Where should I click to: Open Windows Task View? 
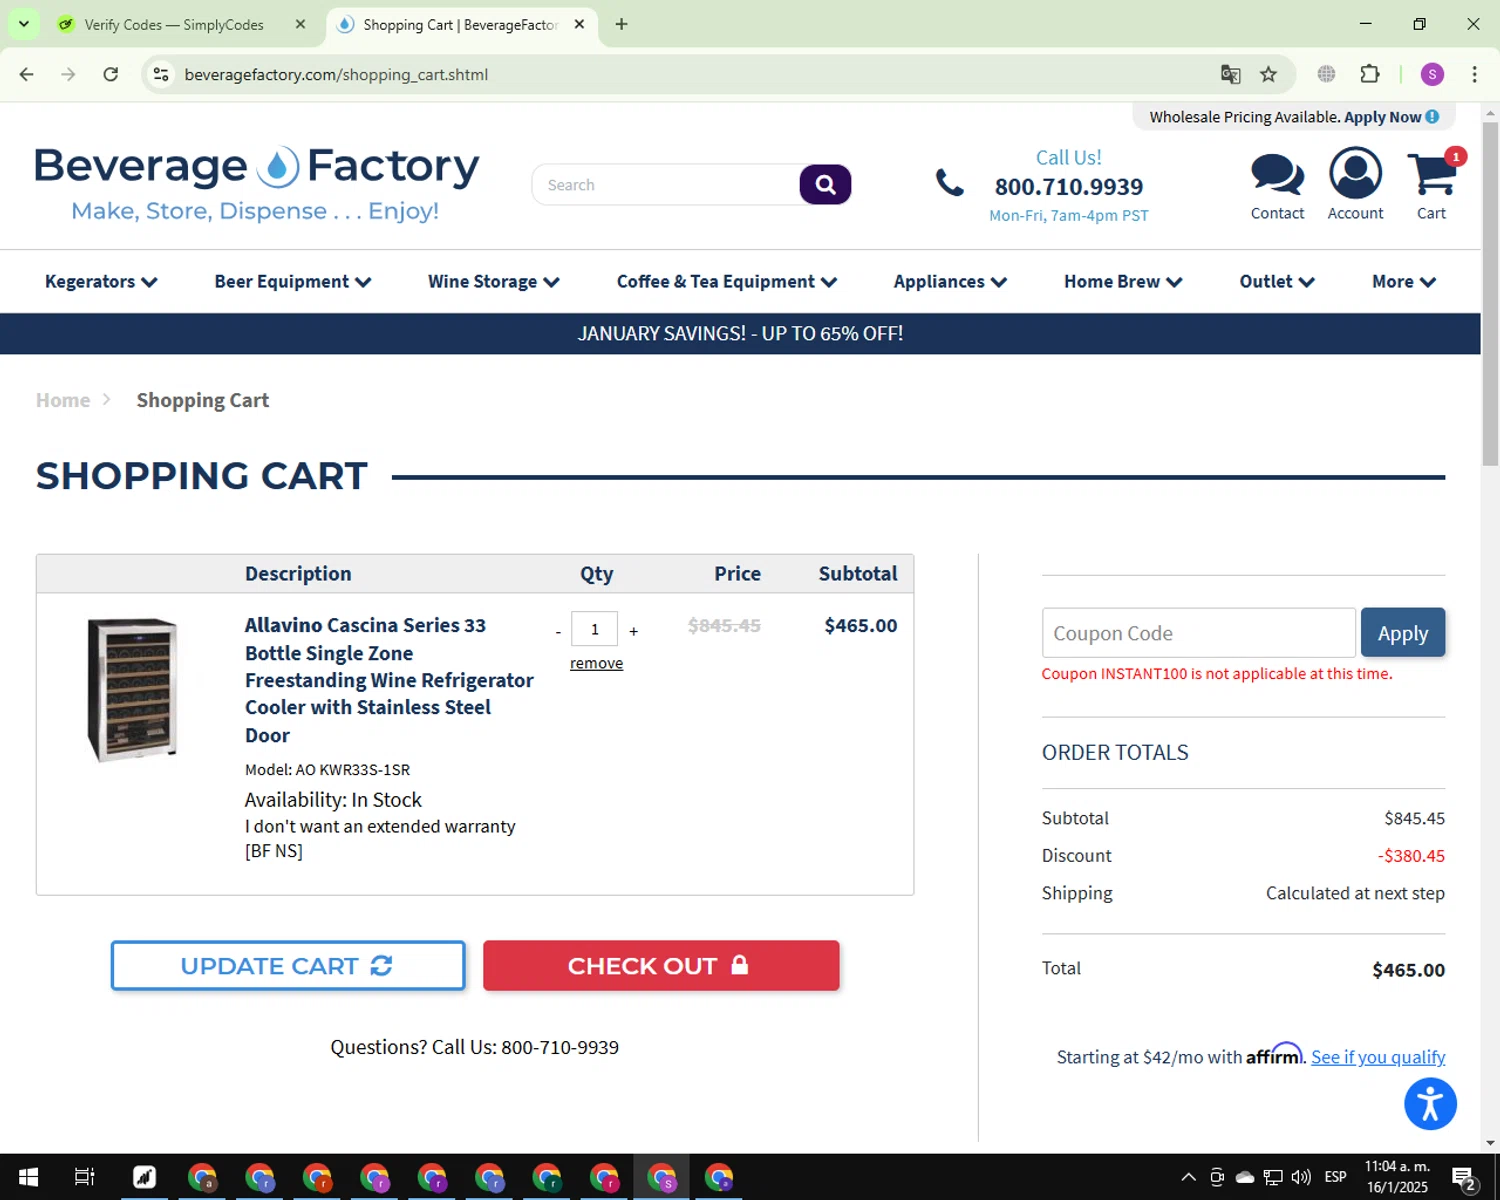point(85,1177)
